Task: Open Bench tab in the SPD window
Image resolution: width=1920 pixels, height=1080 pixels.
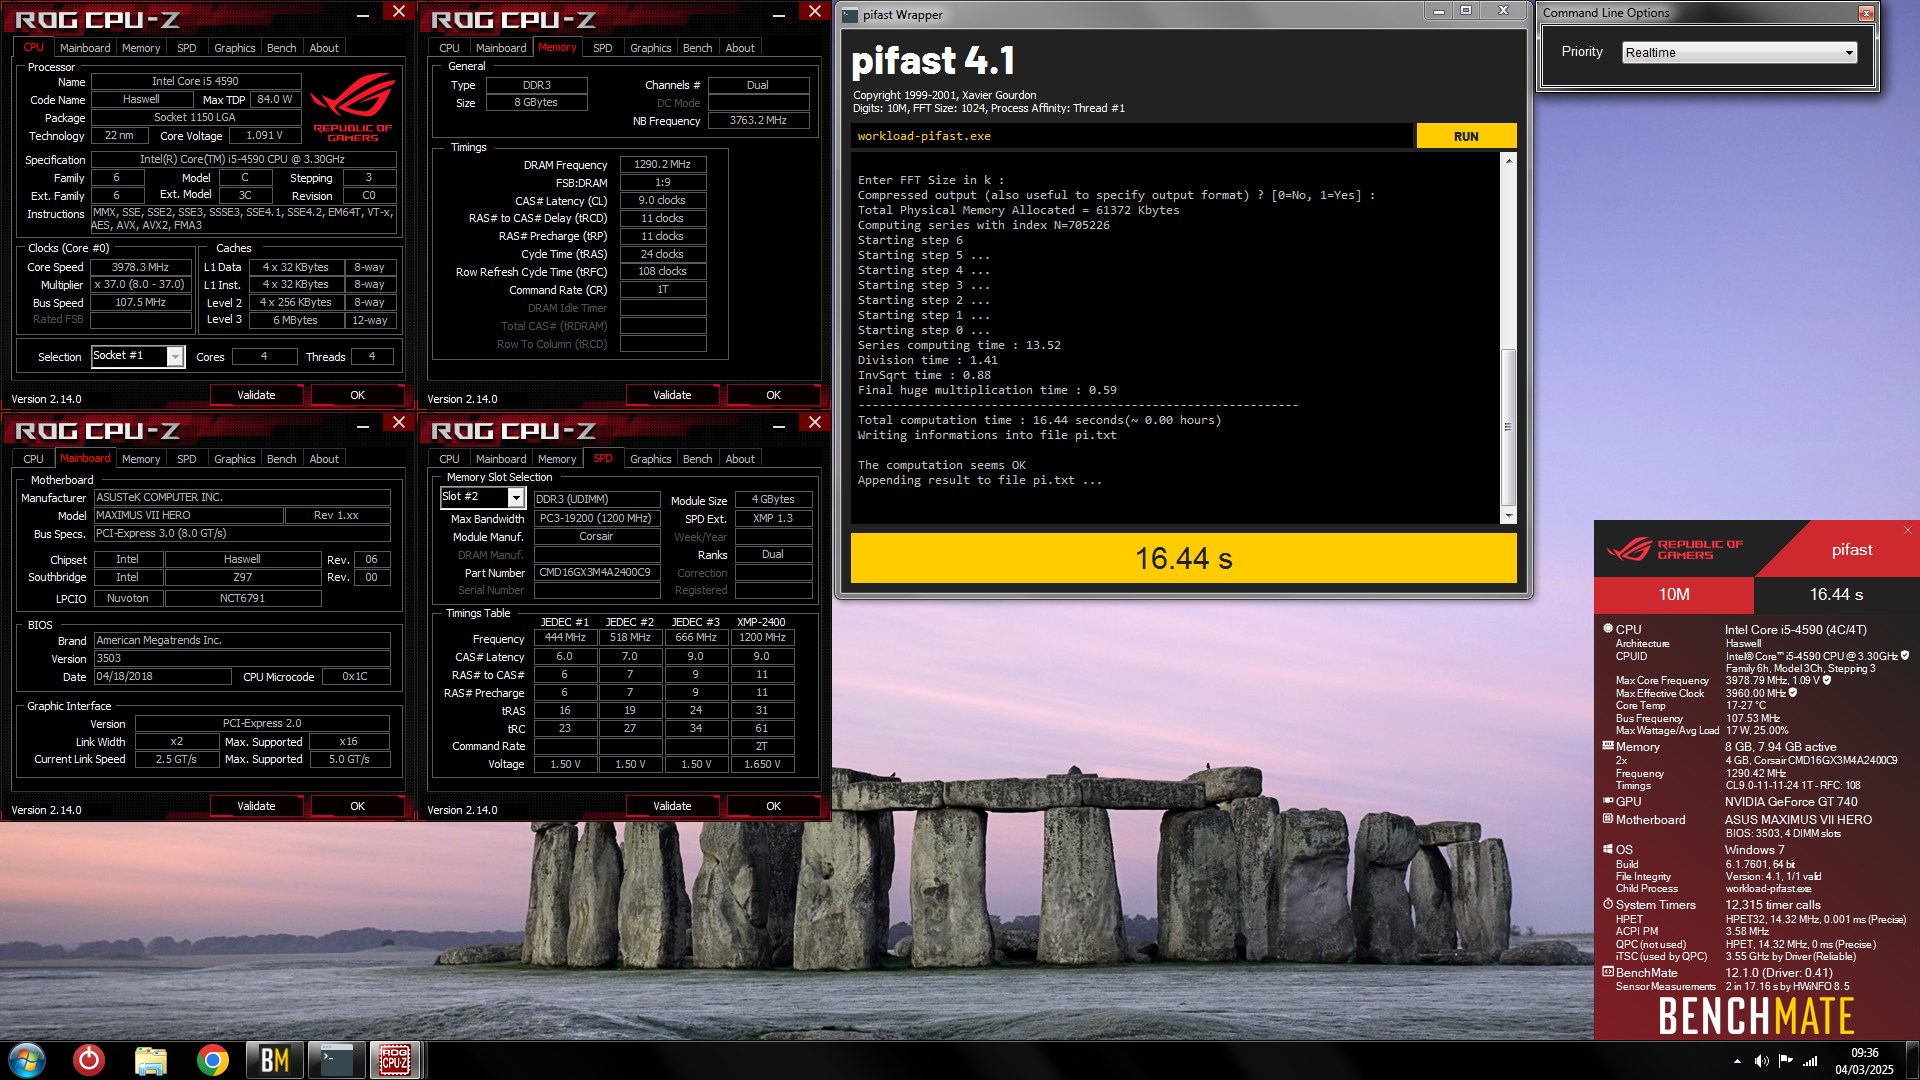Action: 697,459
